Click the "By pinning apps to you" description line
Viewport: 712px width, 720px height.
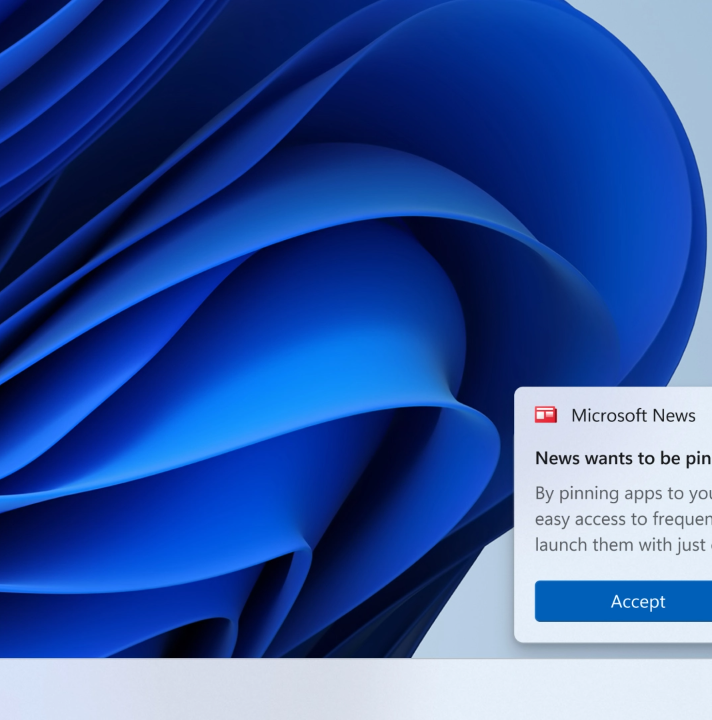pyautogui.click(x=623, y=494)
